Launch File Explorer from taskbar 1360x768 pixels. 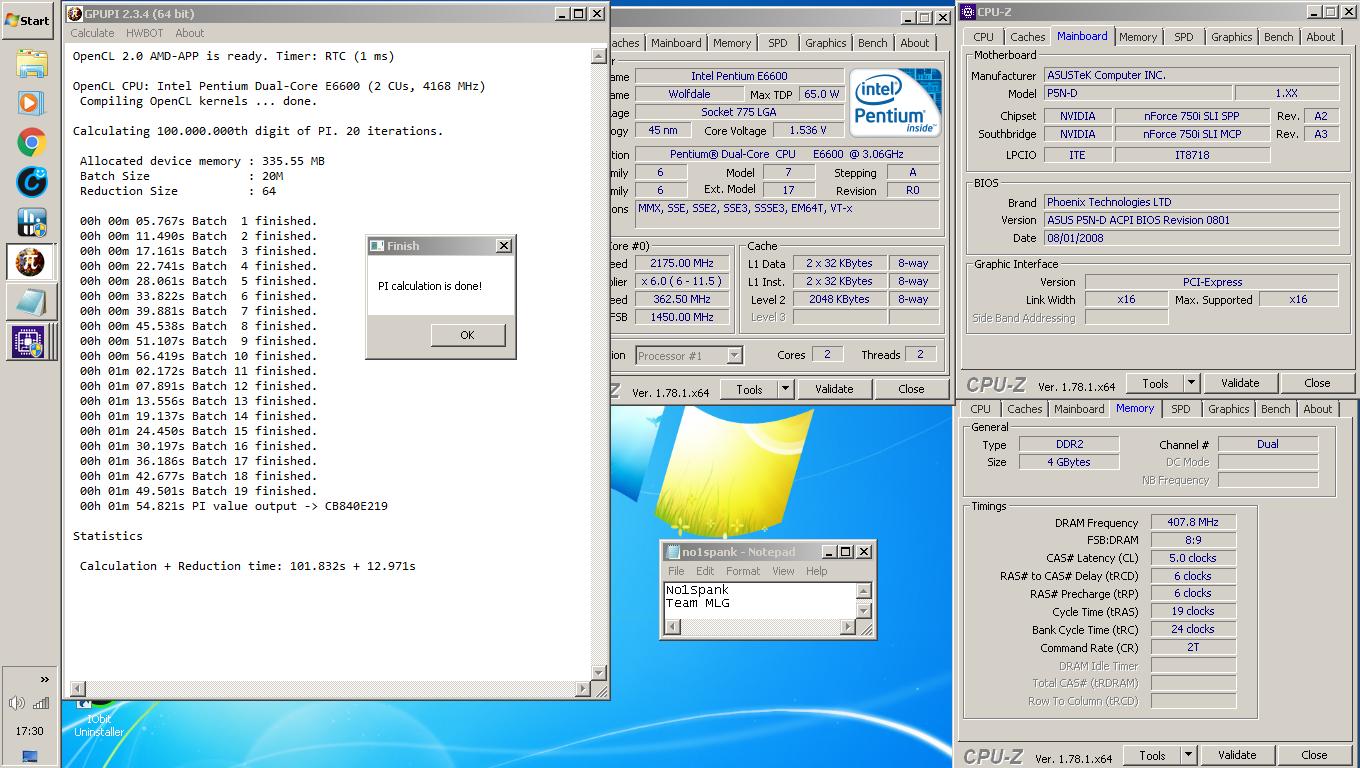point(31,63)
